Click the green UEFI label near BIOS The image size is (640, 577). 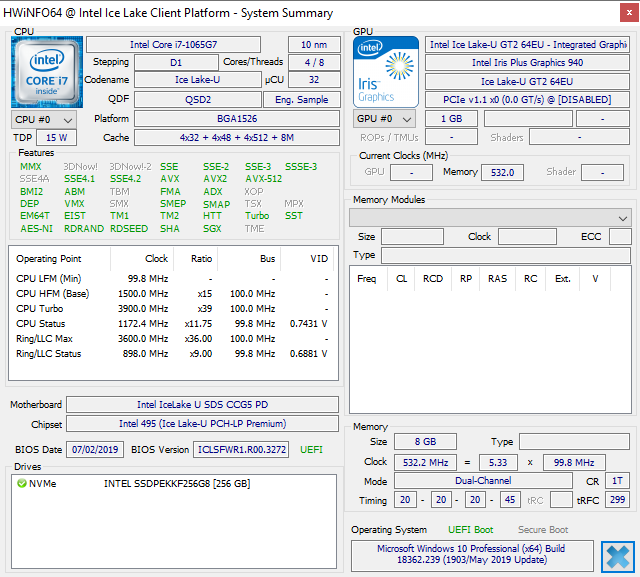pos(311,450)
